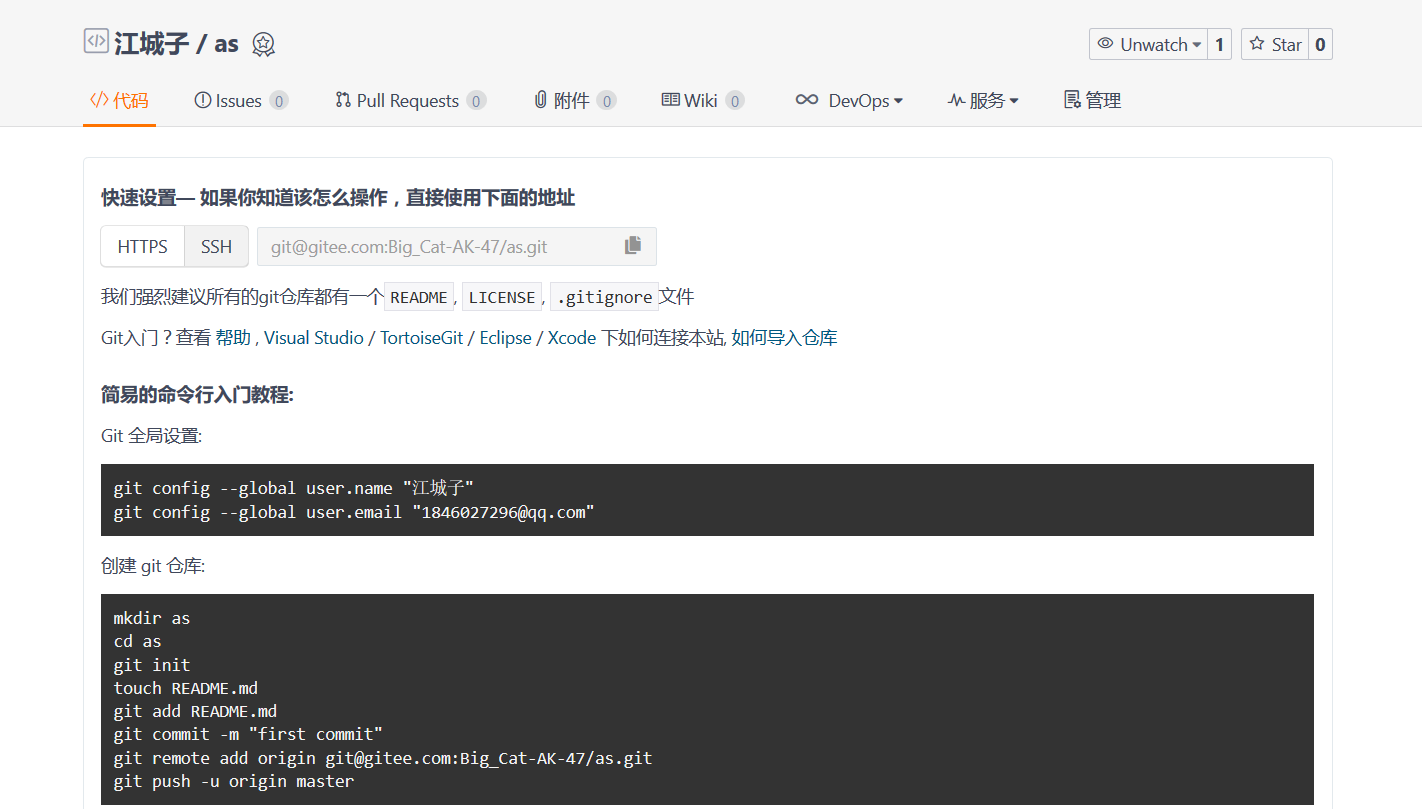This screenshot has width=1422, height=809.
Task: Click the 江城子 owner link
Action: pyautogui.click(x=151, y=44)
